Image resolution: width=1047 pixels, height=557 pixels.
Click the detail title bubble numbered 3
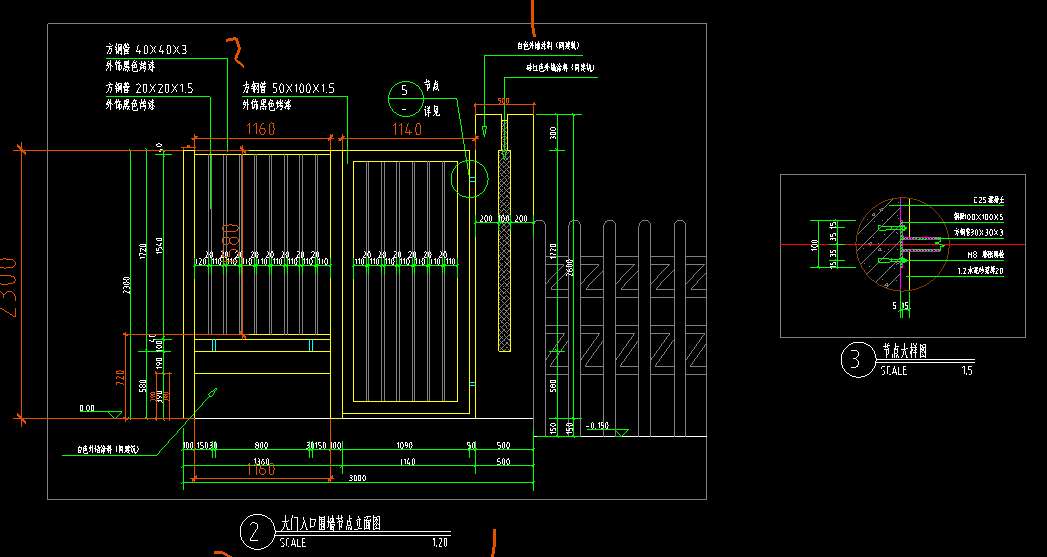[855, 360]
